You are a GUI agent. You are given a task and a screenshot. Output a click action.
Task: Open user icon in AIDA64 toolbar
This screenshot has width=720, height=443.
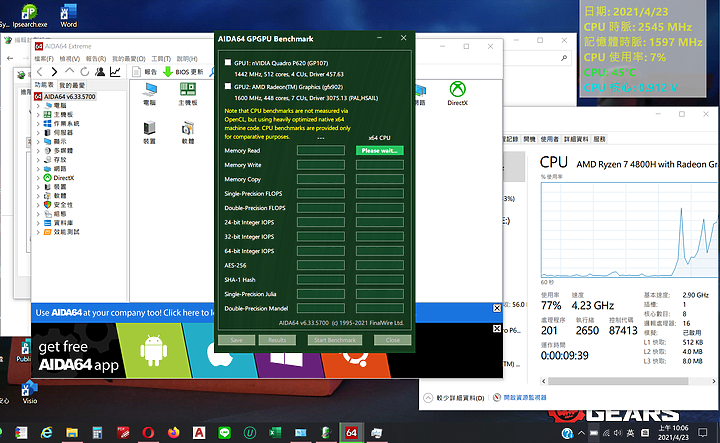100,72
